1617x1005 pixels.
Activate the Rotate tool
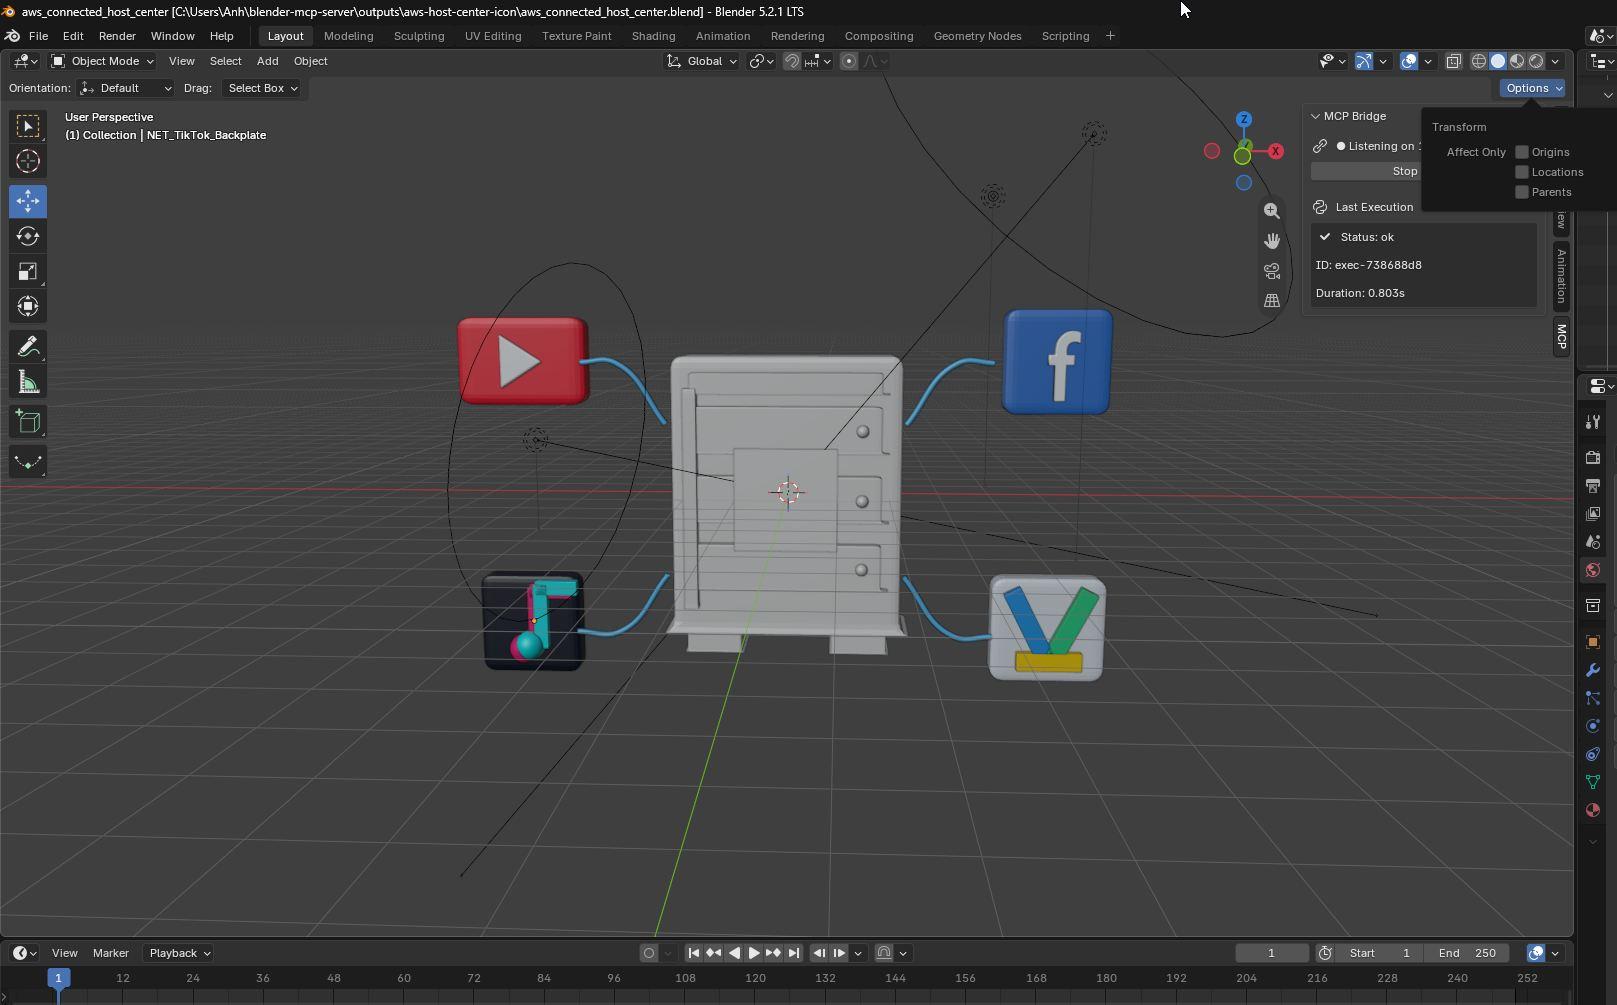tap(28, 236)
